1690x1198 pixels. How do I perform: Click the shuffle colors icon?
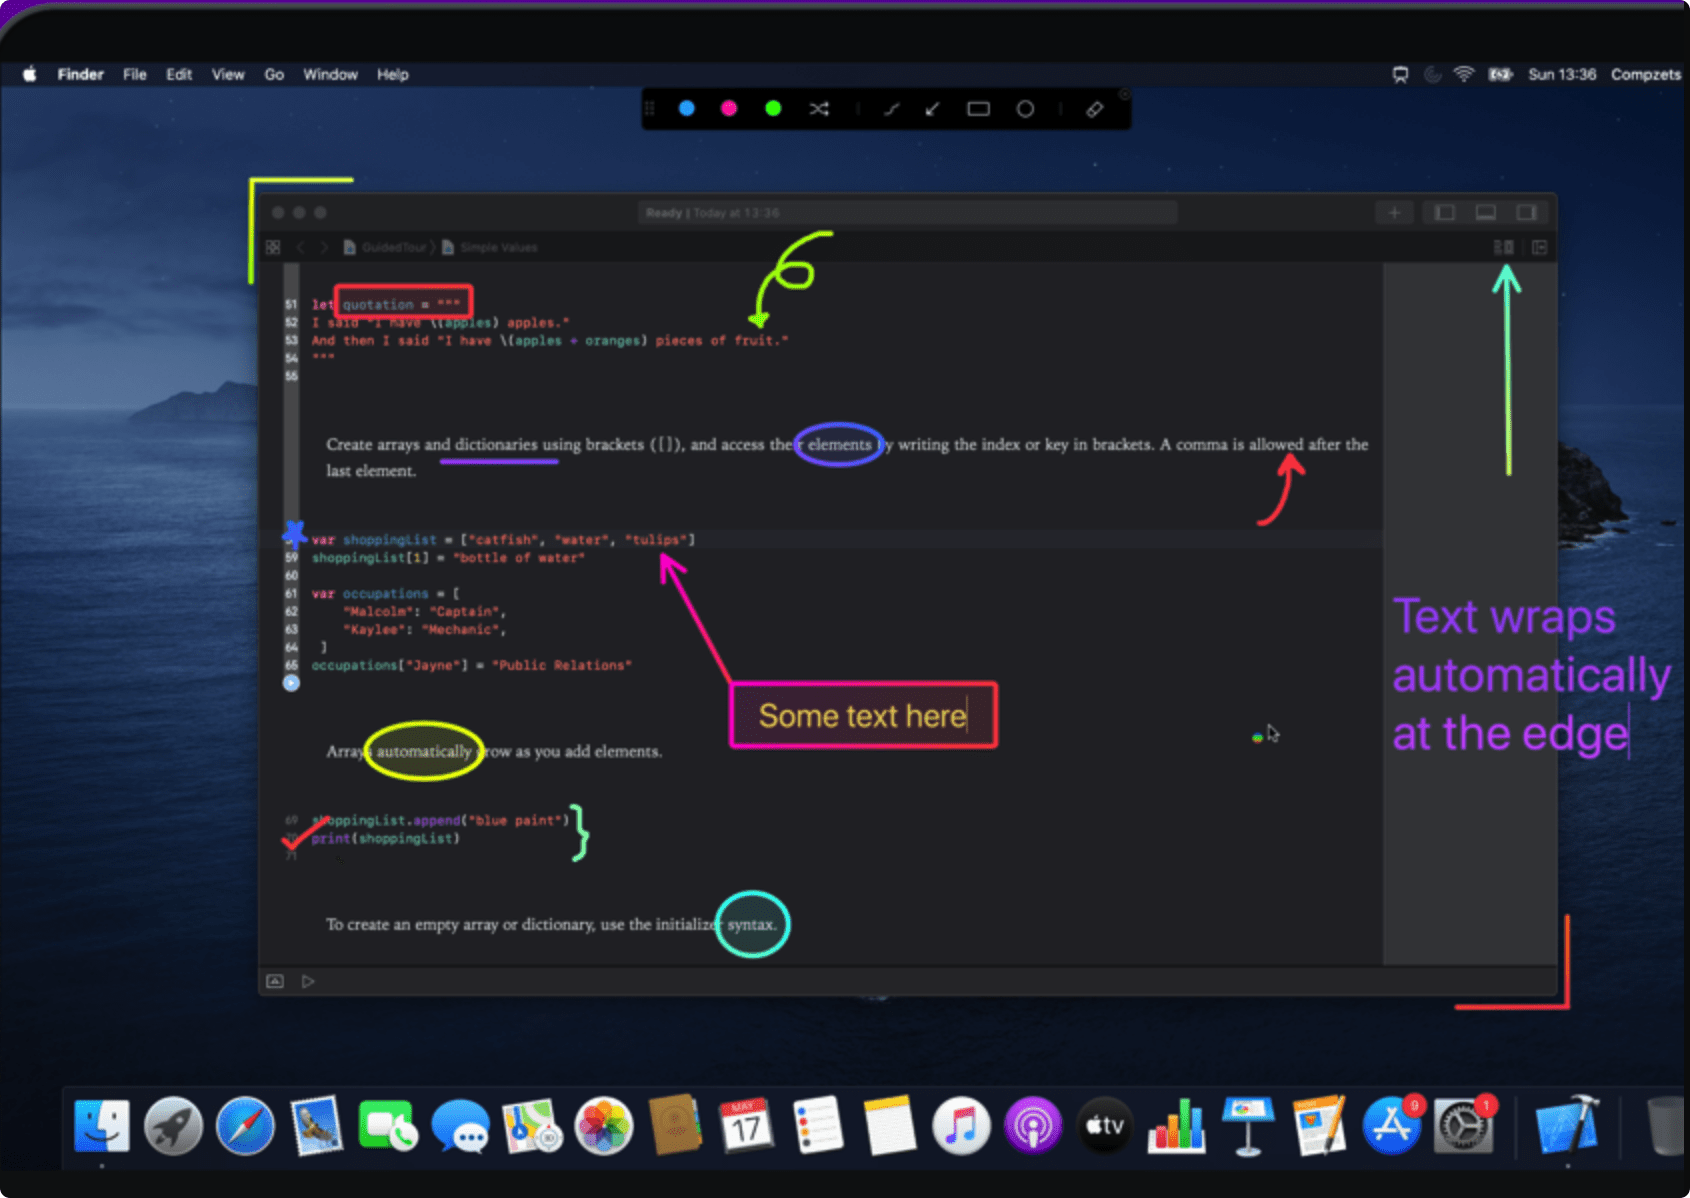(x=819, y=108)
